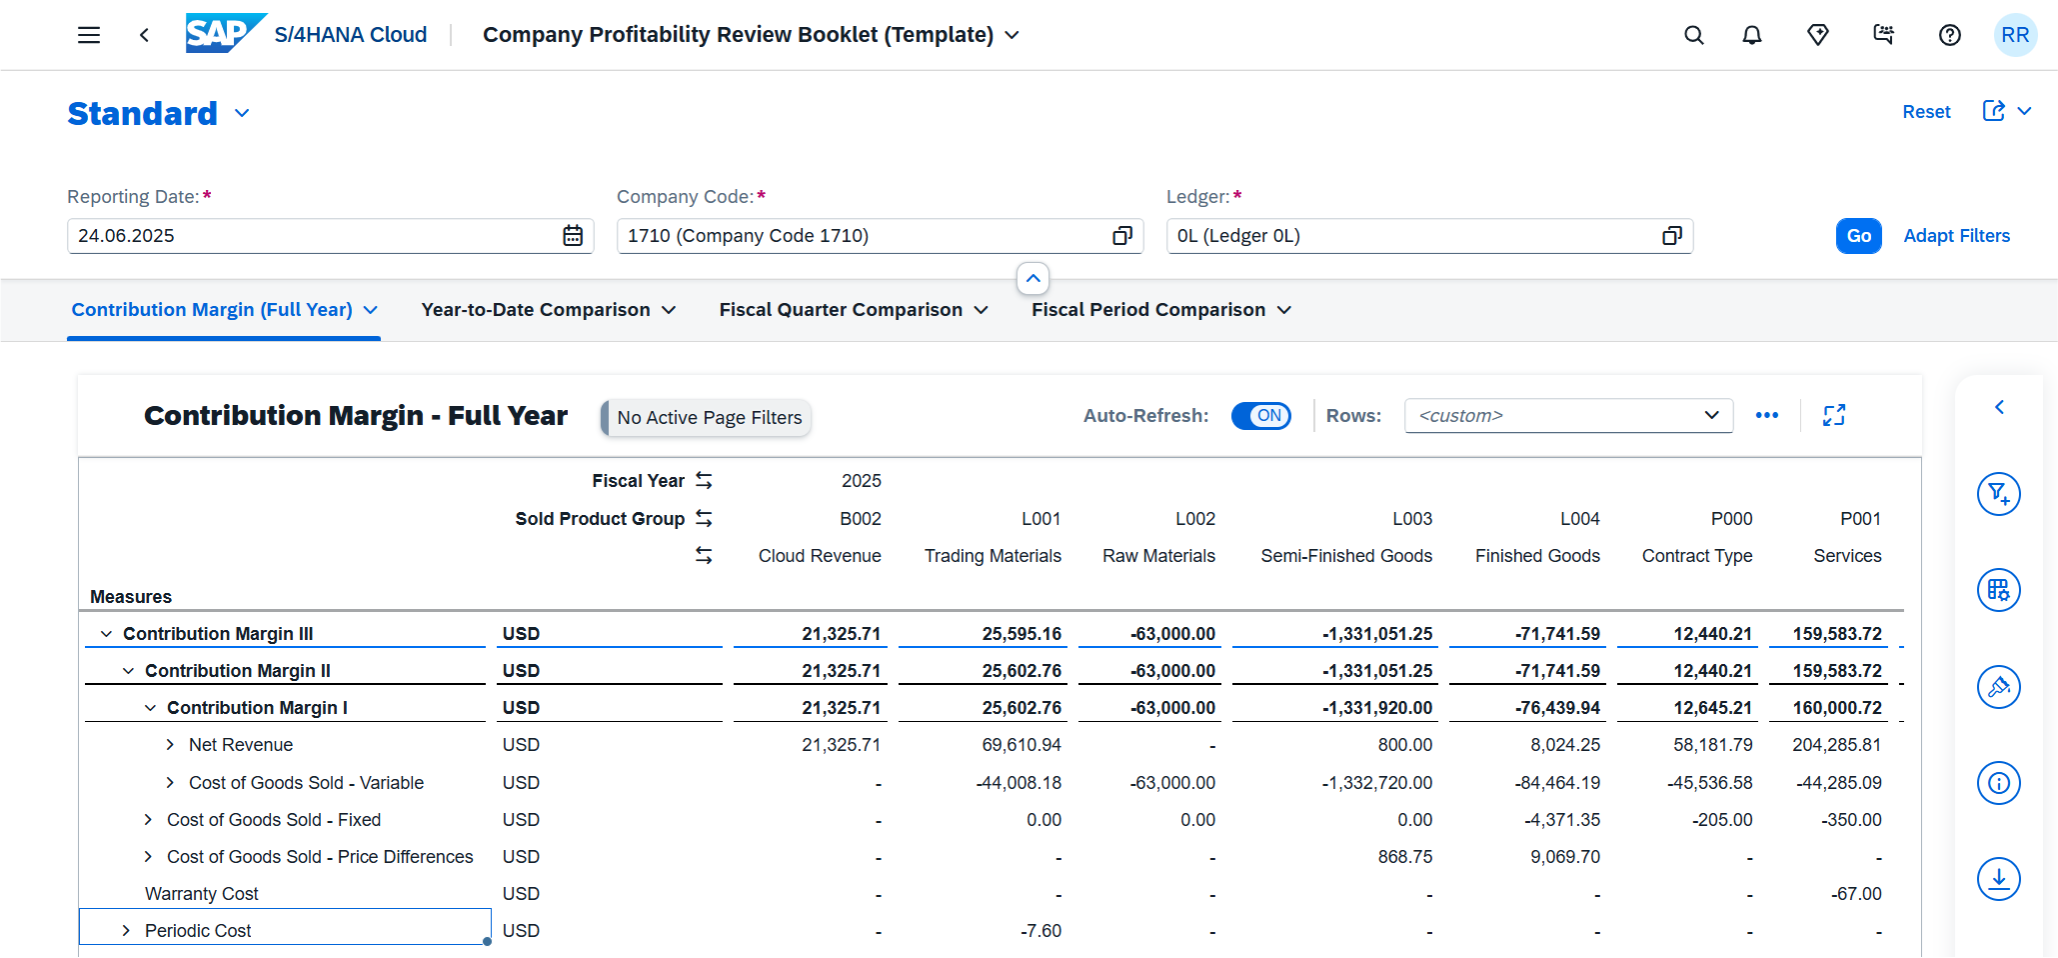Click the info icon in side panel
Viewport: 2058px width, 958px height.
tap(1998, 783)
